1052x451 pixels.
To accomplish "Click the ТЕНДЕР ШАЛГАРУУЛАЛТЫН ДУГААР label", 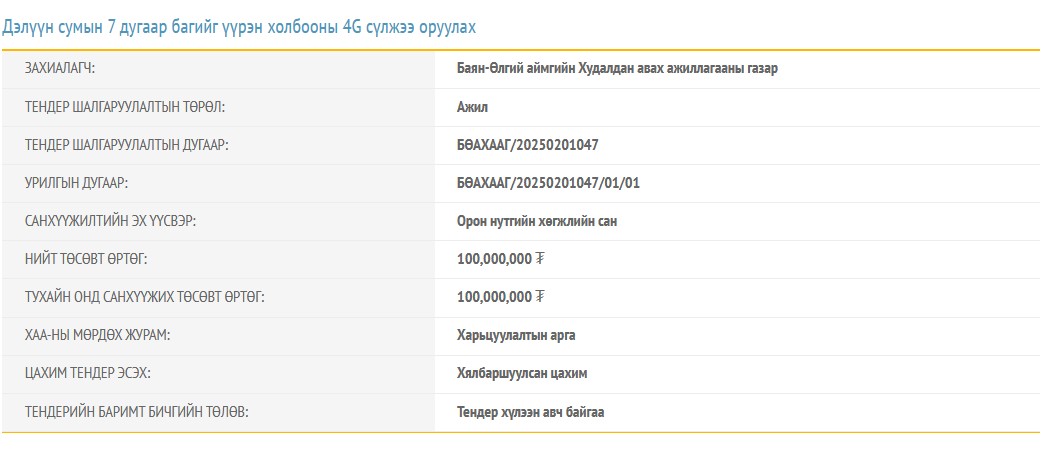I will coord(127,145).
